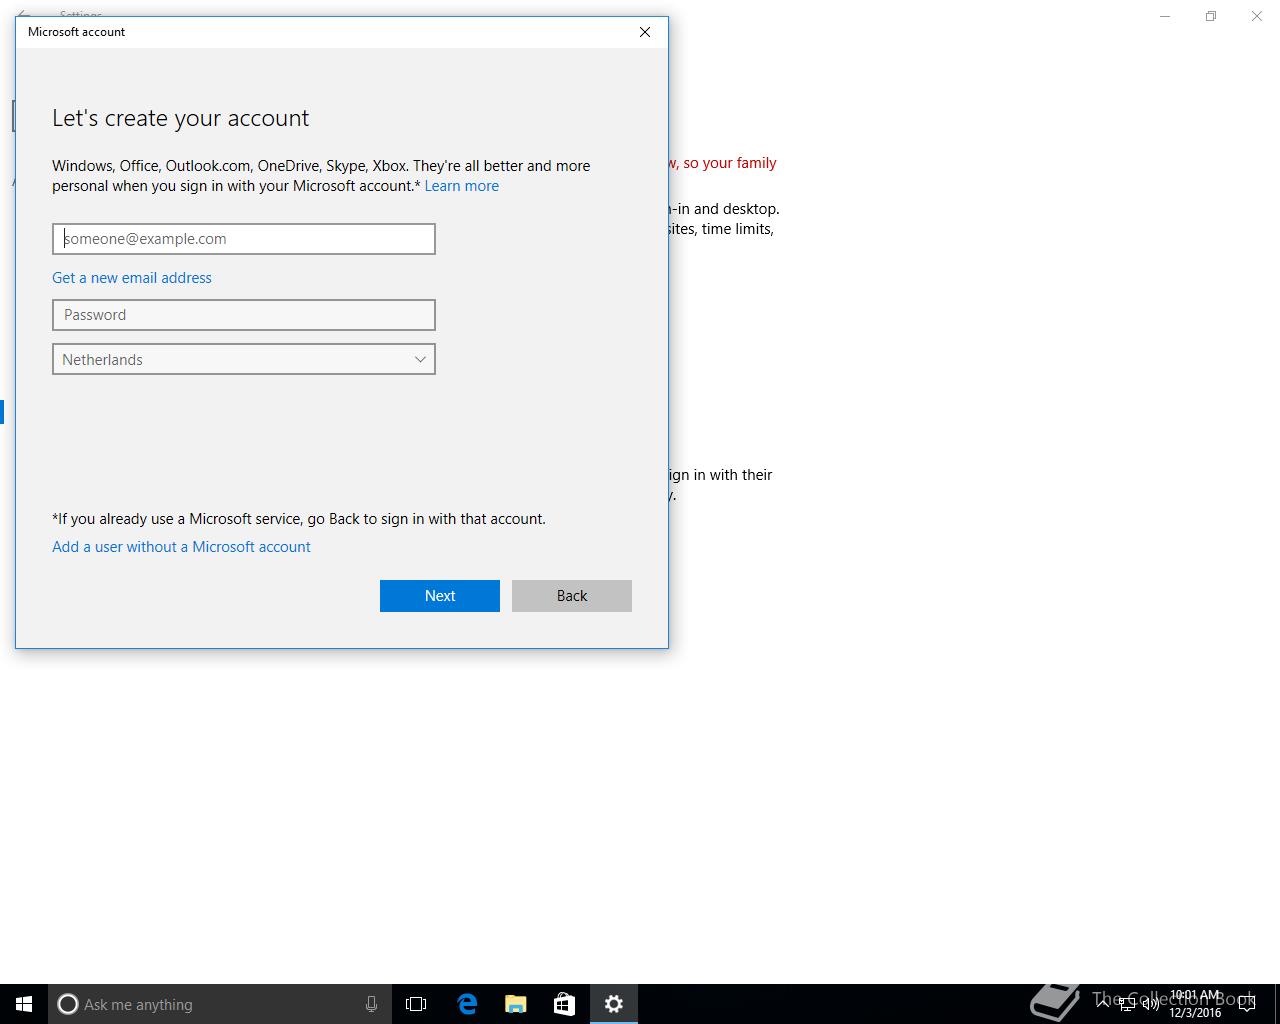Open Task View from the taskbar

coord(416,1004)
